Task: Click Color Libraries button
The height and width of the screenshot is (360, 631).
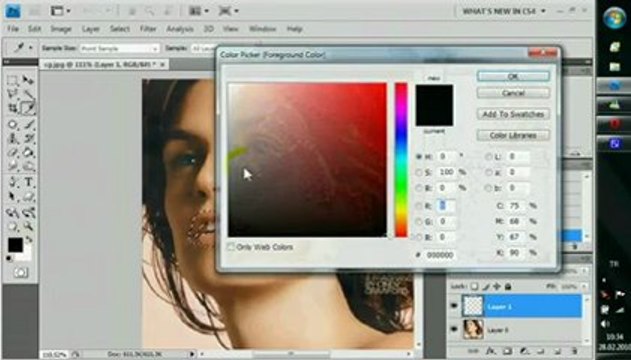Action: coord(513,135)
